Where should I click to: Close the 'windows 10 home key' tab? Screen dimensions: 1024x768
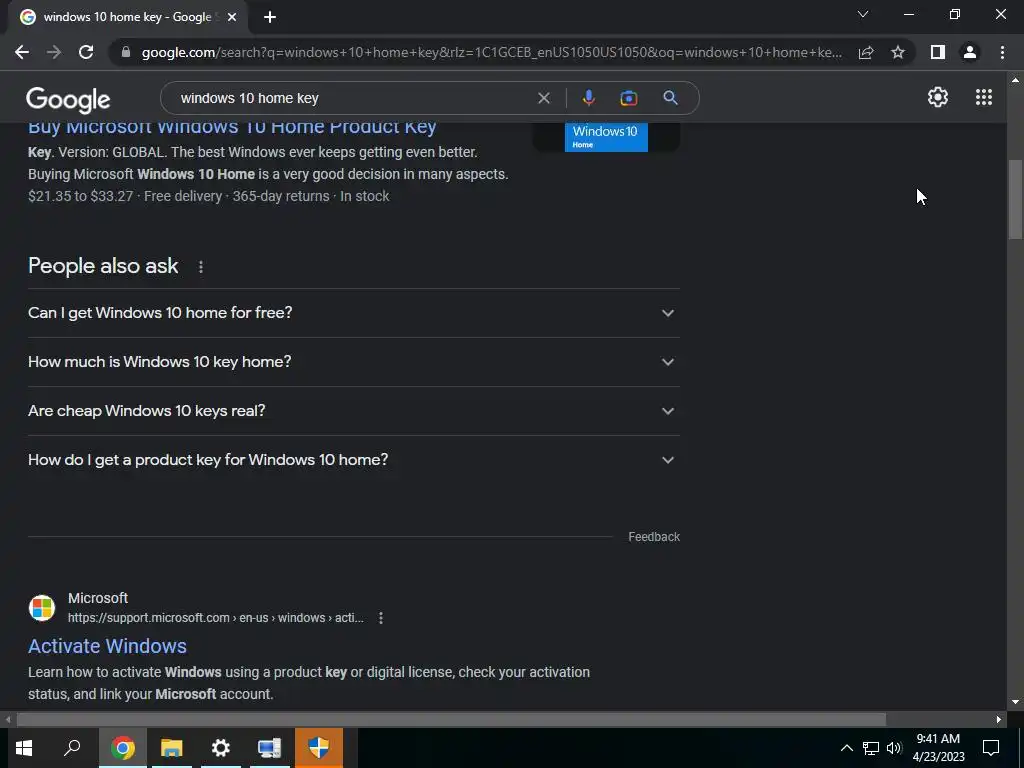pos(232,17)
